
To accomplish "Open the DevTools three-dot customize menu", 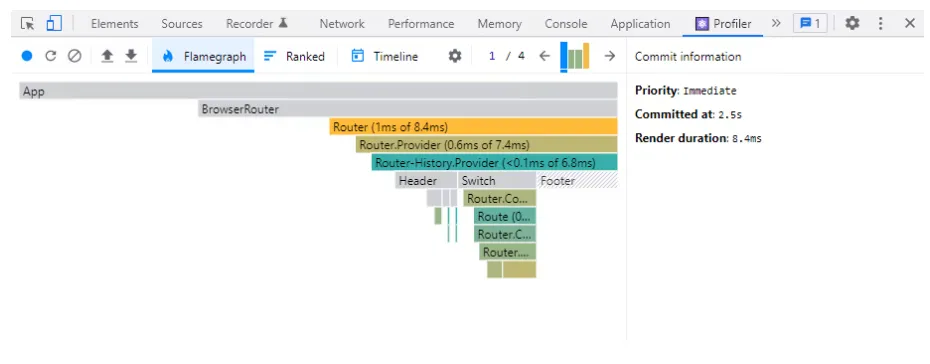I will [x=881, y=23].
